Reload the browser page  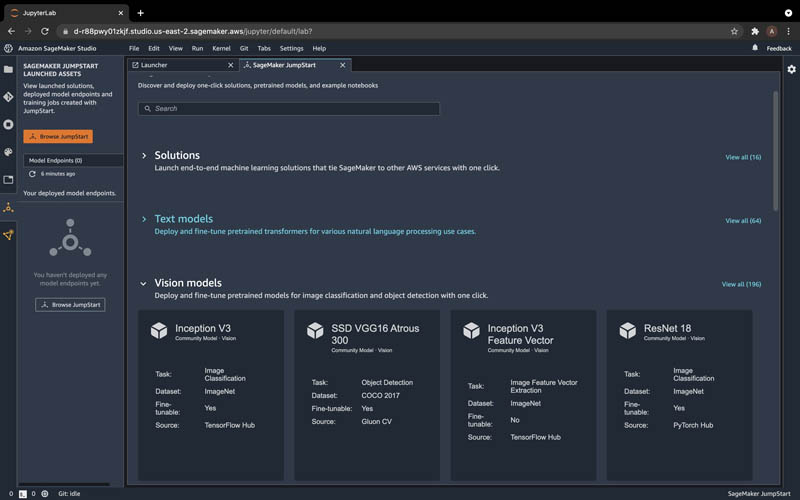click(45, 31)
